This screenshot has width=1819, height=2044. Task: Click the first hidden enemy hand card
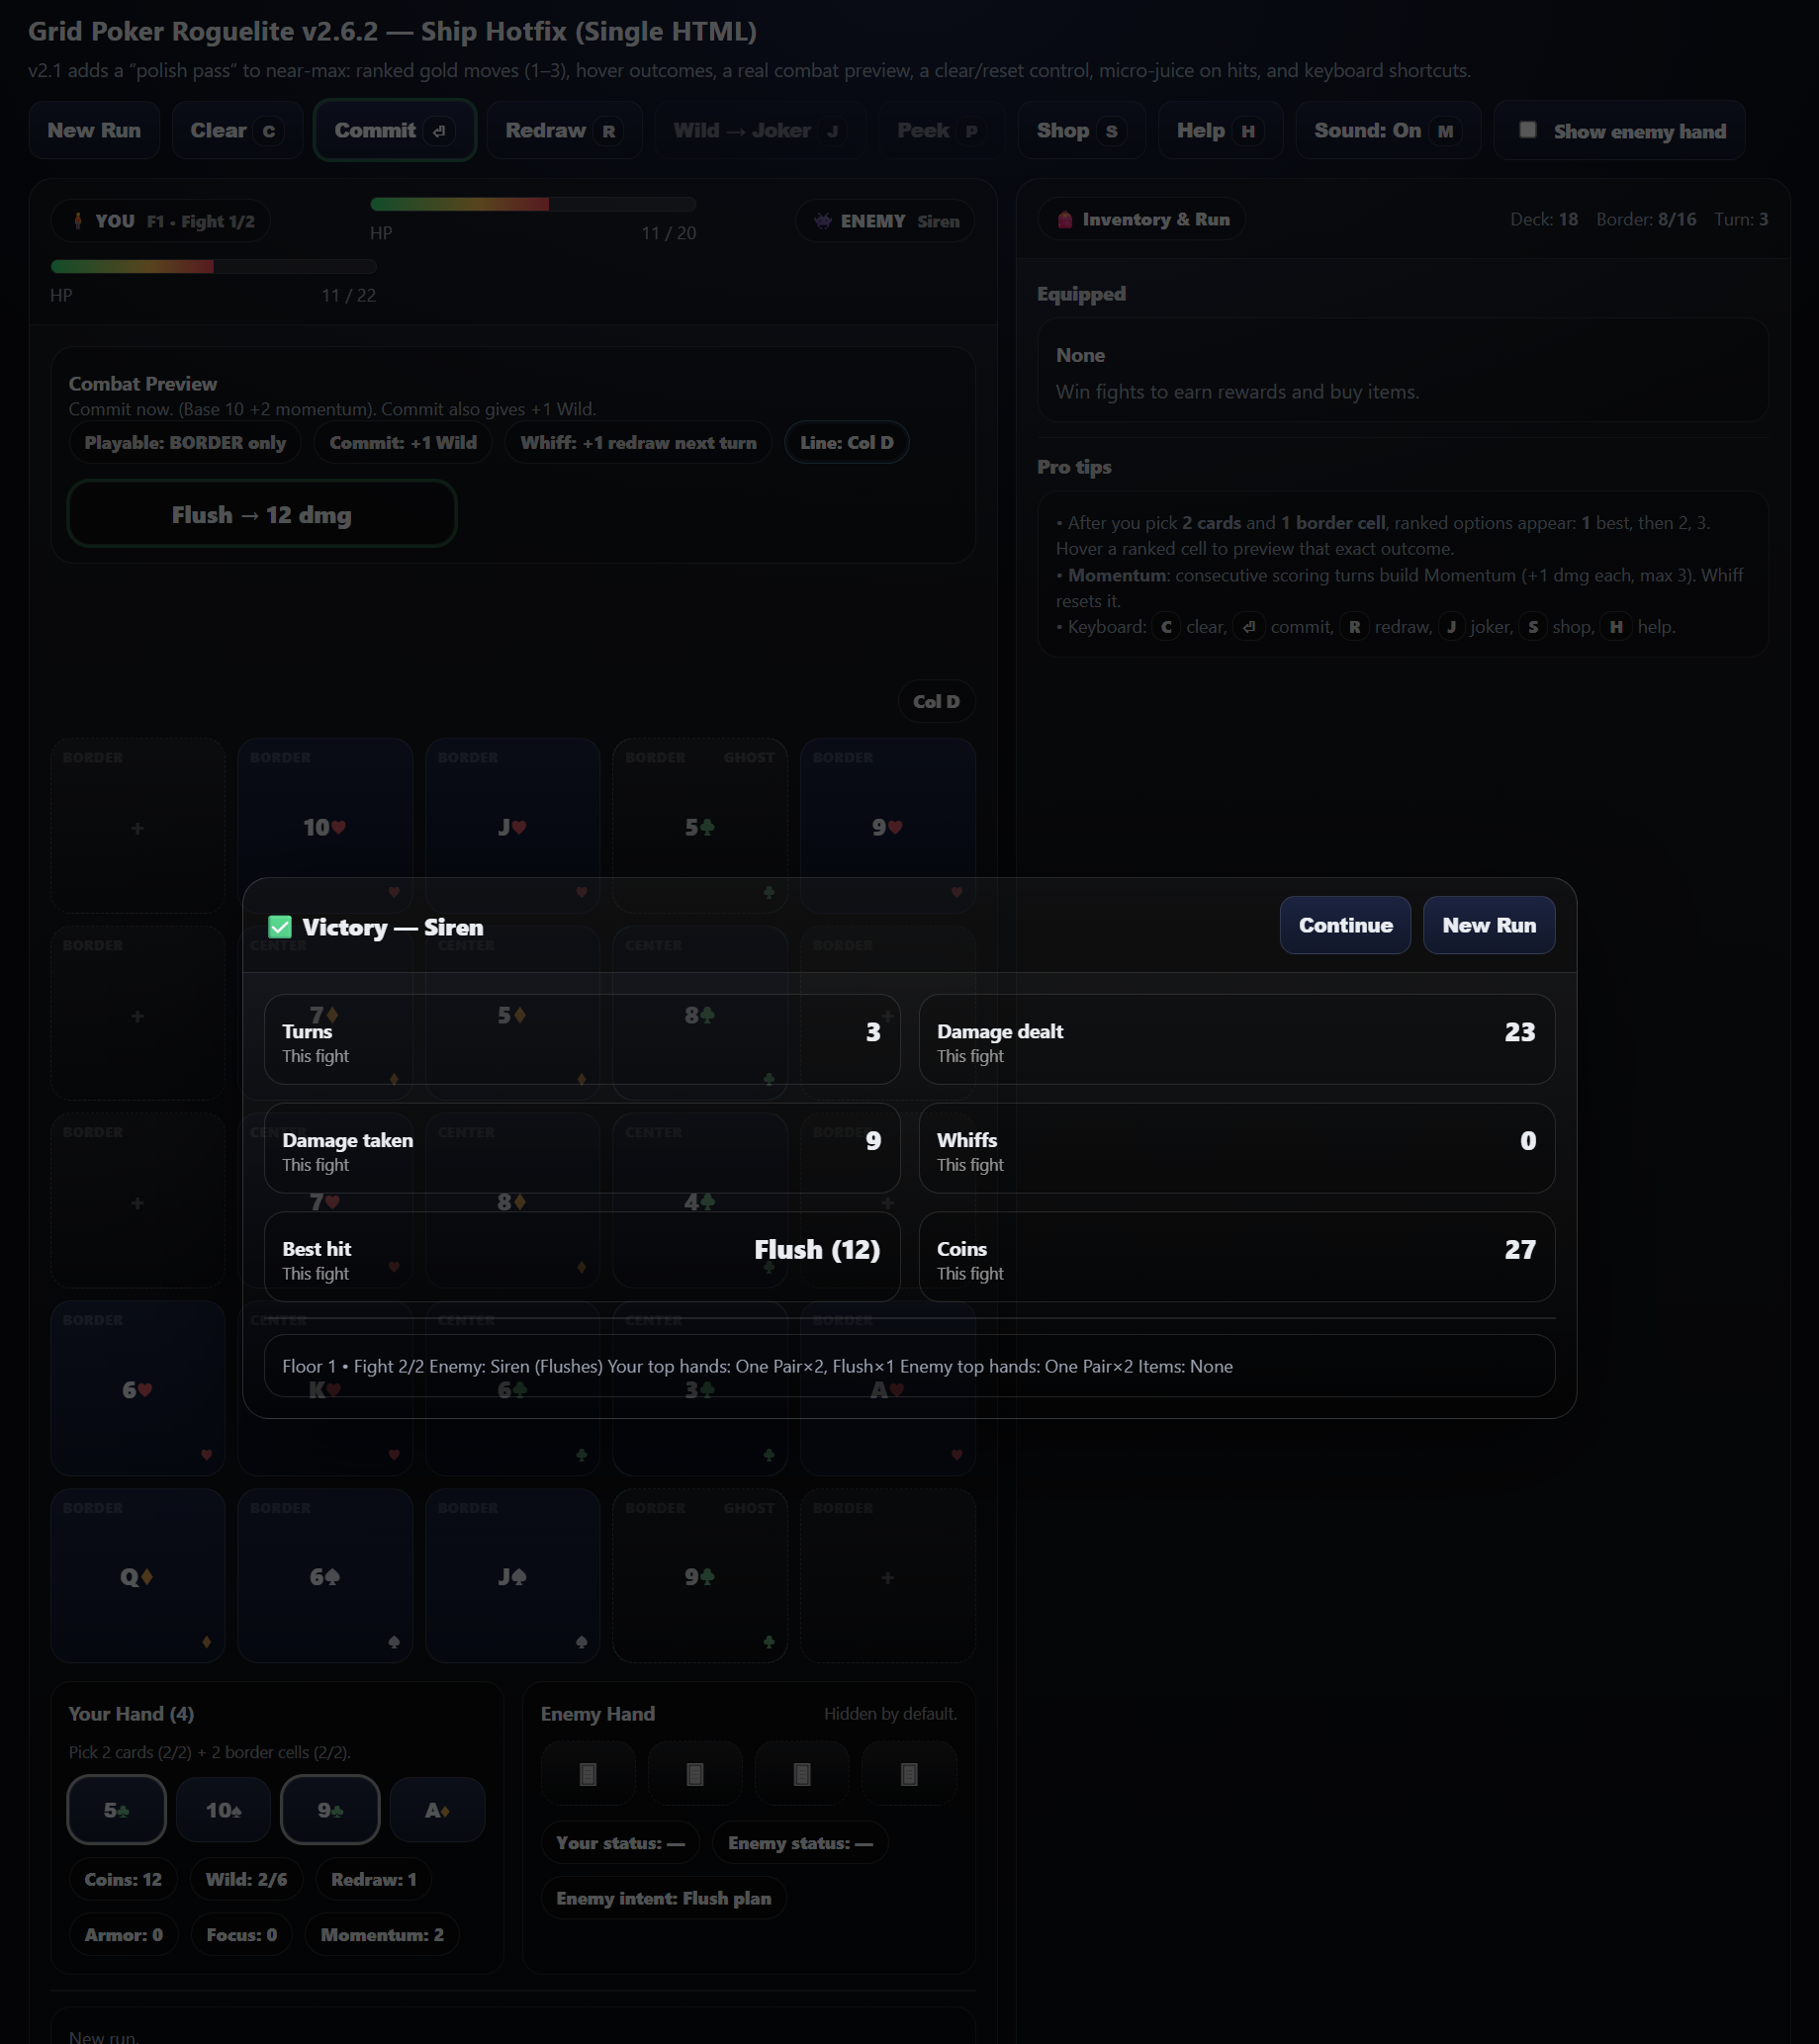(588, 1773)
